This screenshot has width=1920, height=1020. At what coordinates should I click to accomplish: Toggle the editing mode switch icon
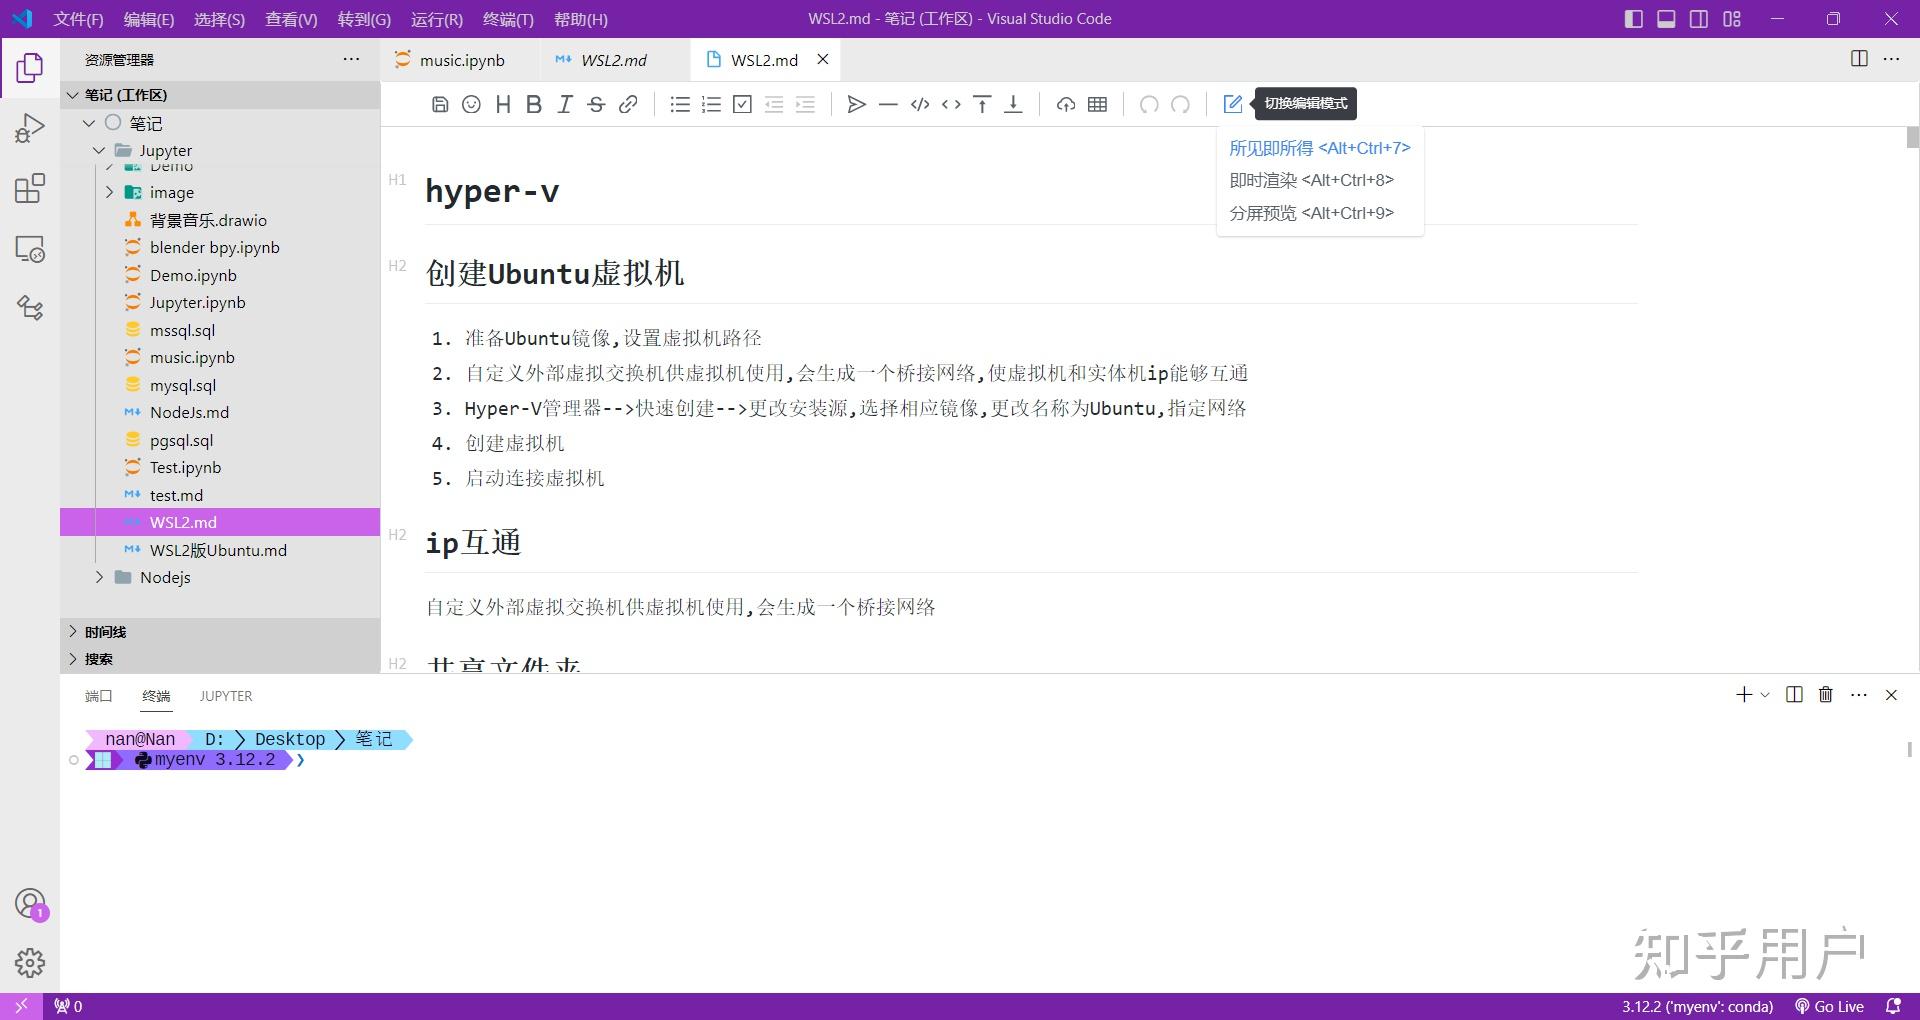[x=1232, y=104]
